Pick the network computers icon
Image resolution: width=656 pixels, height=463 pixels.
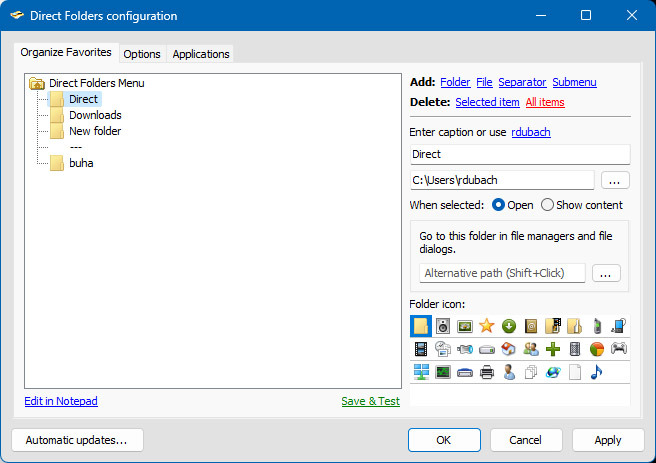(421, 371)
